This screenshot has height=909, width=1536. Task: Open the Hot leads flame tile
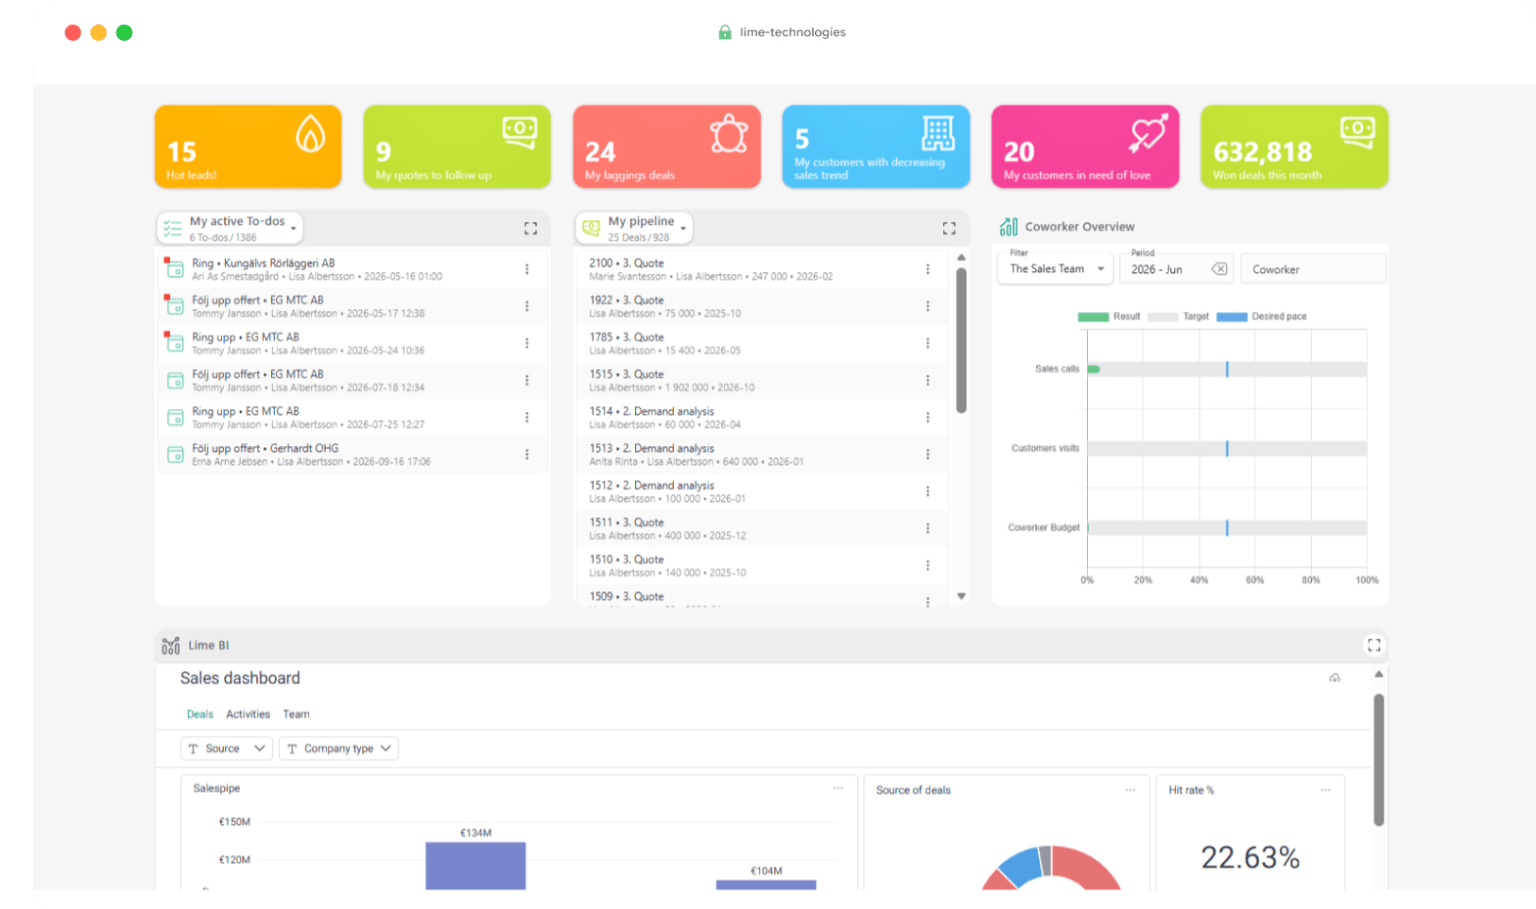248,146
